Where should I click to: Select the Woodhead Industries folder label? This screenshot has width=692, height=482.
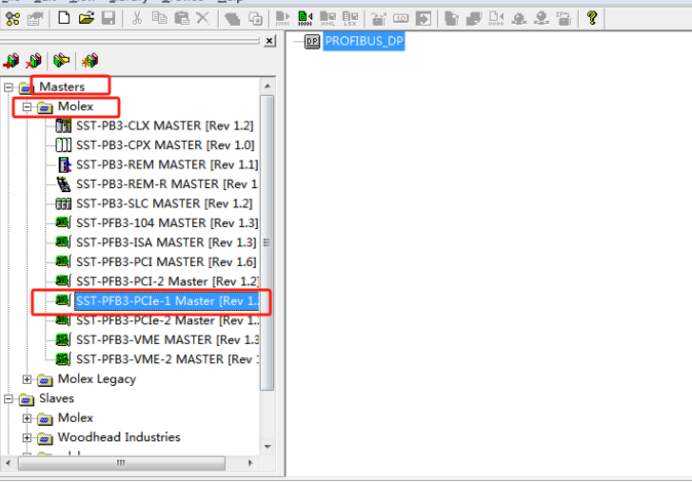pyautogui.click(x=119, y=437)
